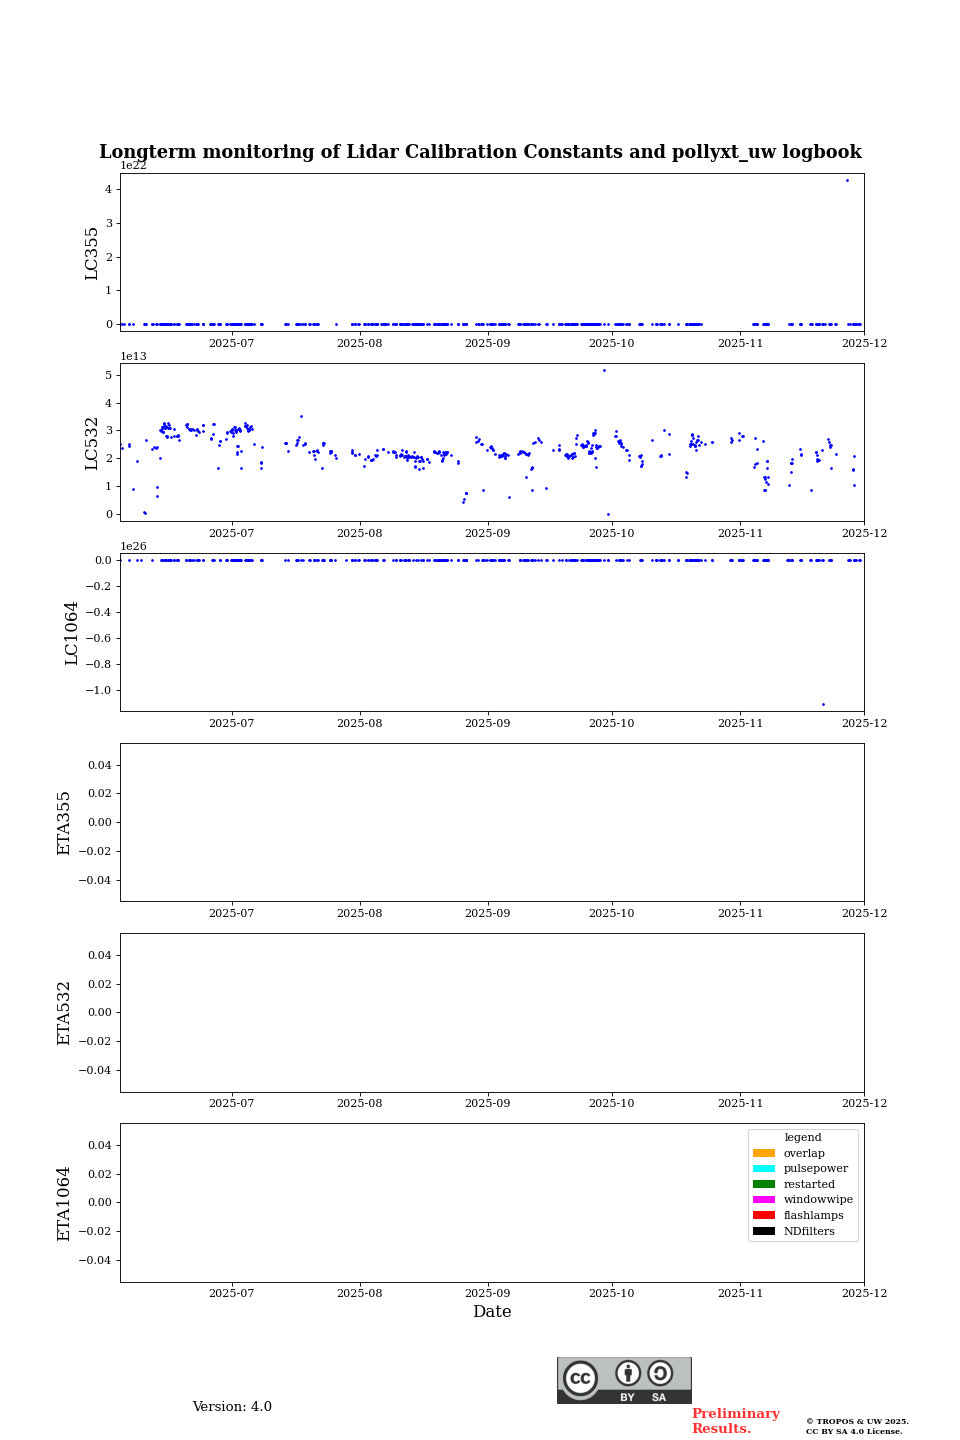This screenshot has width=960, height=1440.
Task: Click the cyan pulsepower legend swatch
Action: pos(763,1169)
